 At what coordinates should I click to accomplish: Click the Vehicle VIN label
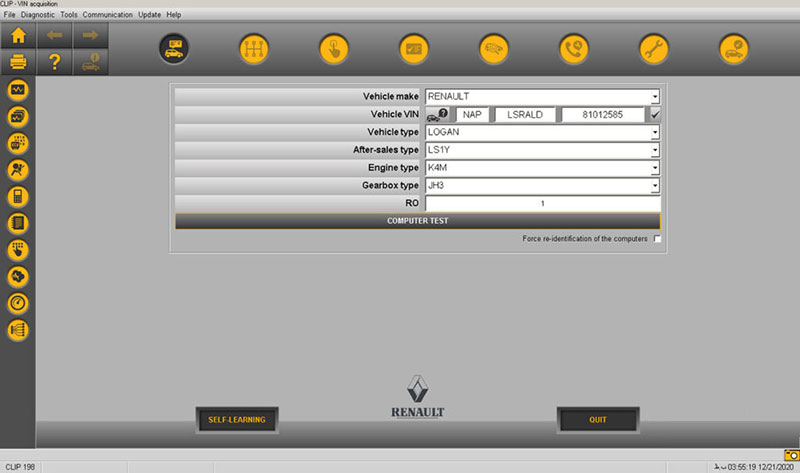[394, 114]
